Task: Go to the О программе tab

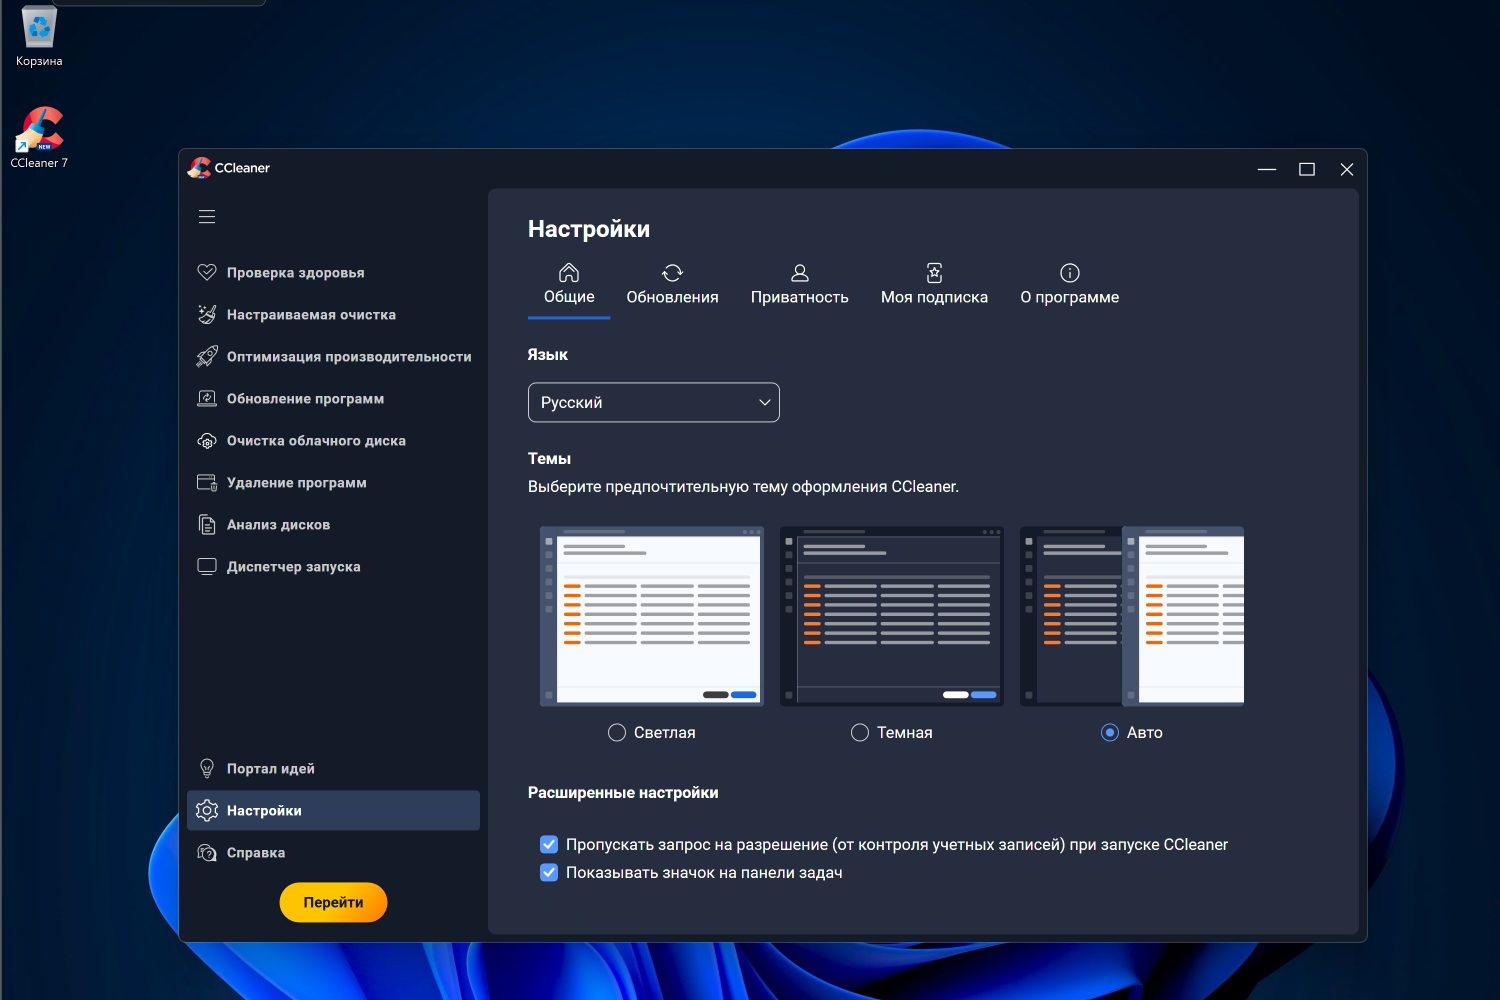Action: (x=1070, y=287)
